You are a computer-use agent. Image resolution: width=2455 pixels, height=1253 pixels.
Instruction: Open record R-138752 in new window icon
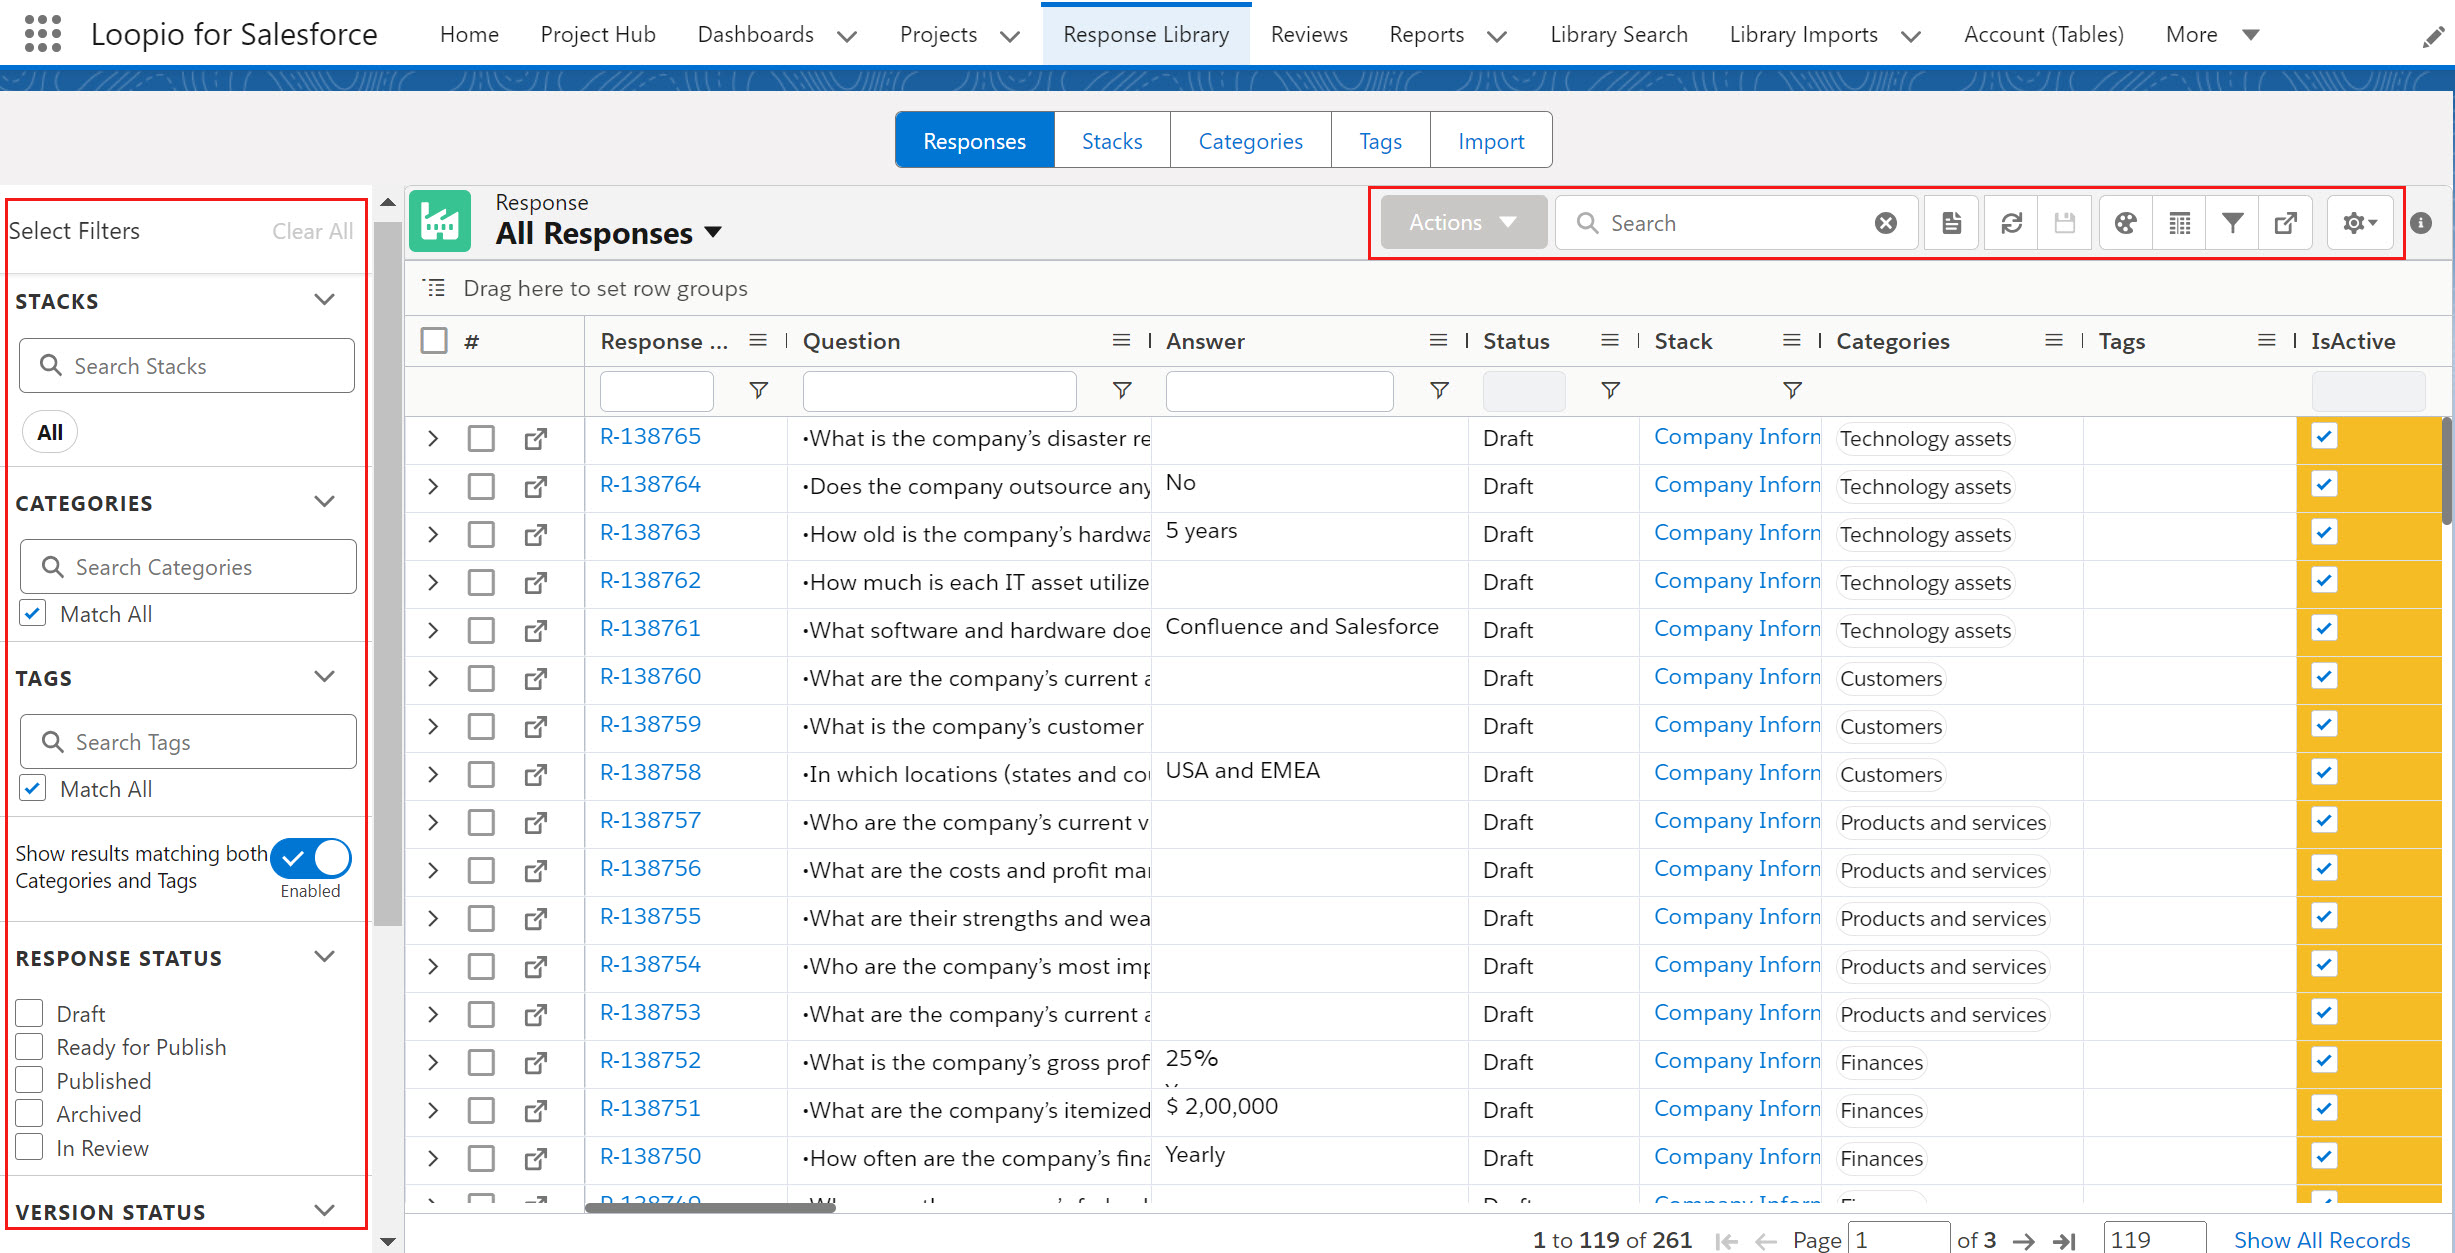(536, 1062)
